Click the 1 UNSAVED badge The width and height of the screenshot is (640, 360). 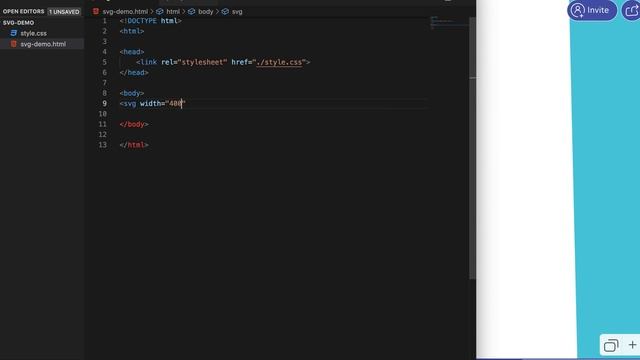[x=64, y=12]
